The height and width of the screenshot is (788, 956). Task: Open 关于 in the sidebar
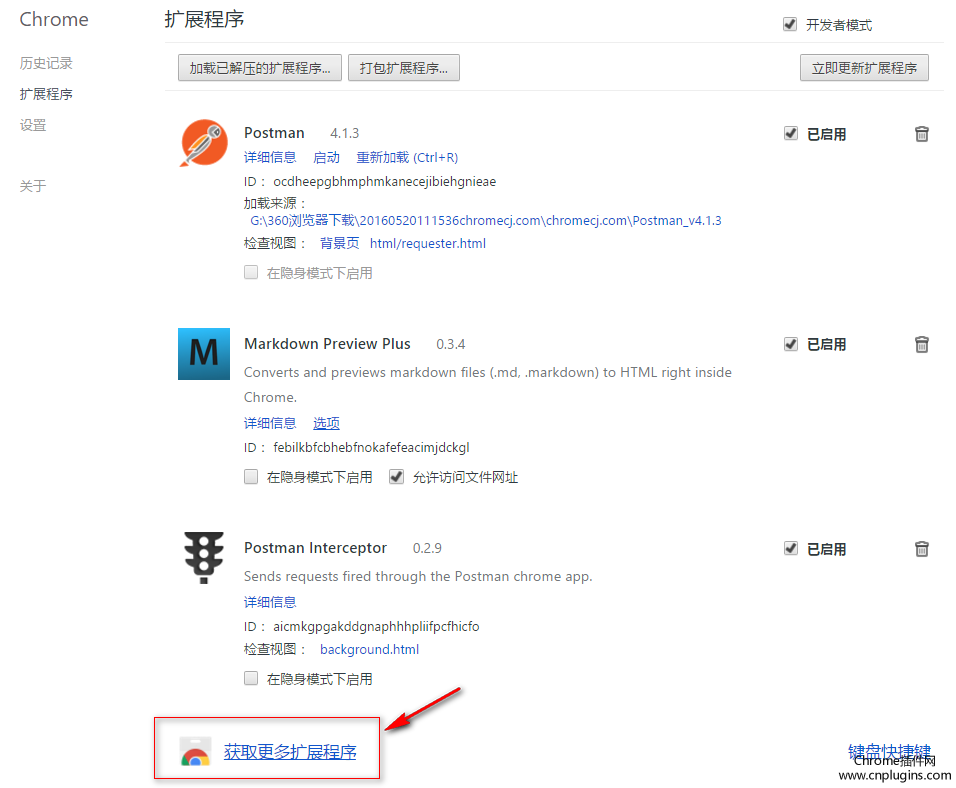click(x=33, y=186)
